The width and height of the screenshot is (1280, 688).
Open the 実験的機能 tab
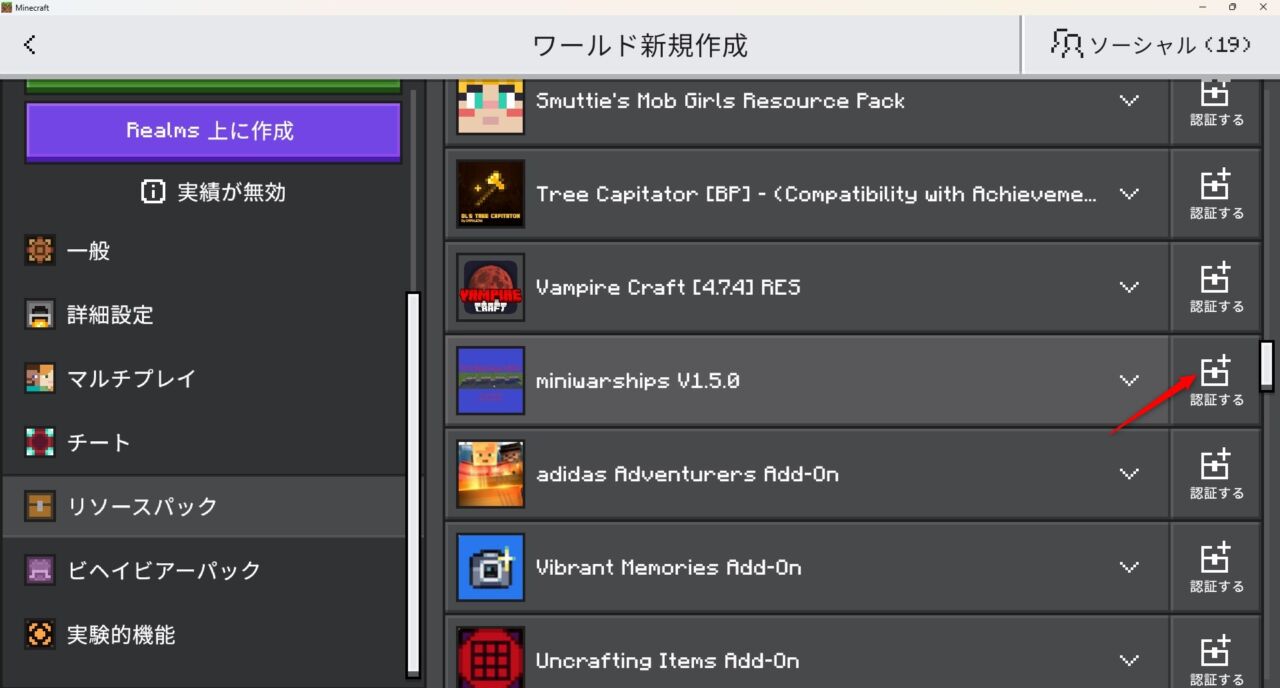tap(205, 634)
